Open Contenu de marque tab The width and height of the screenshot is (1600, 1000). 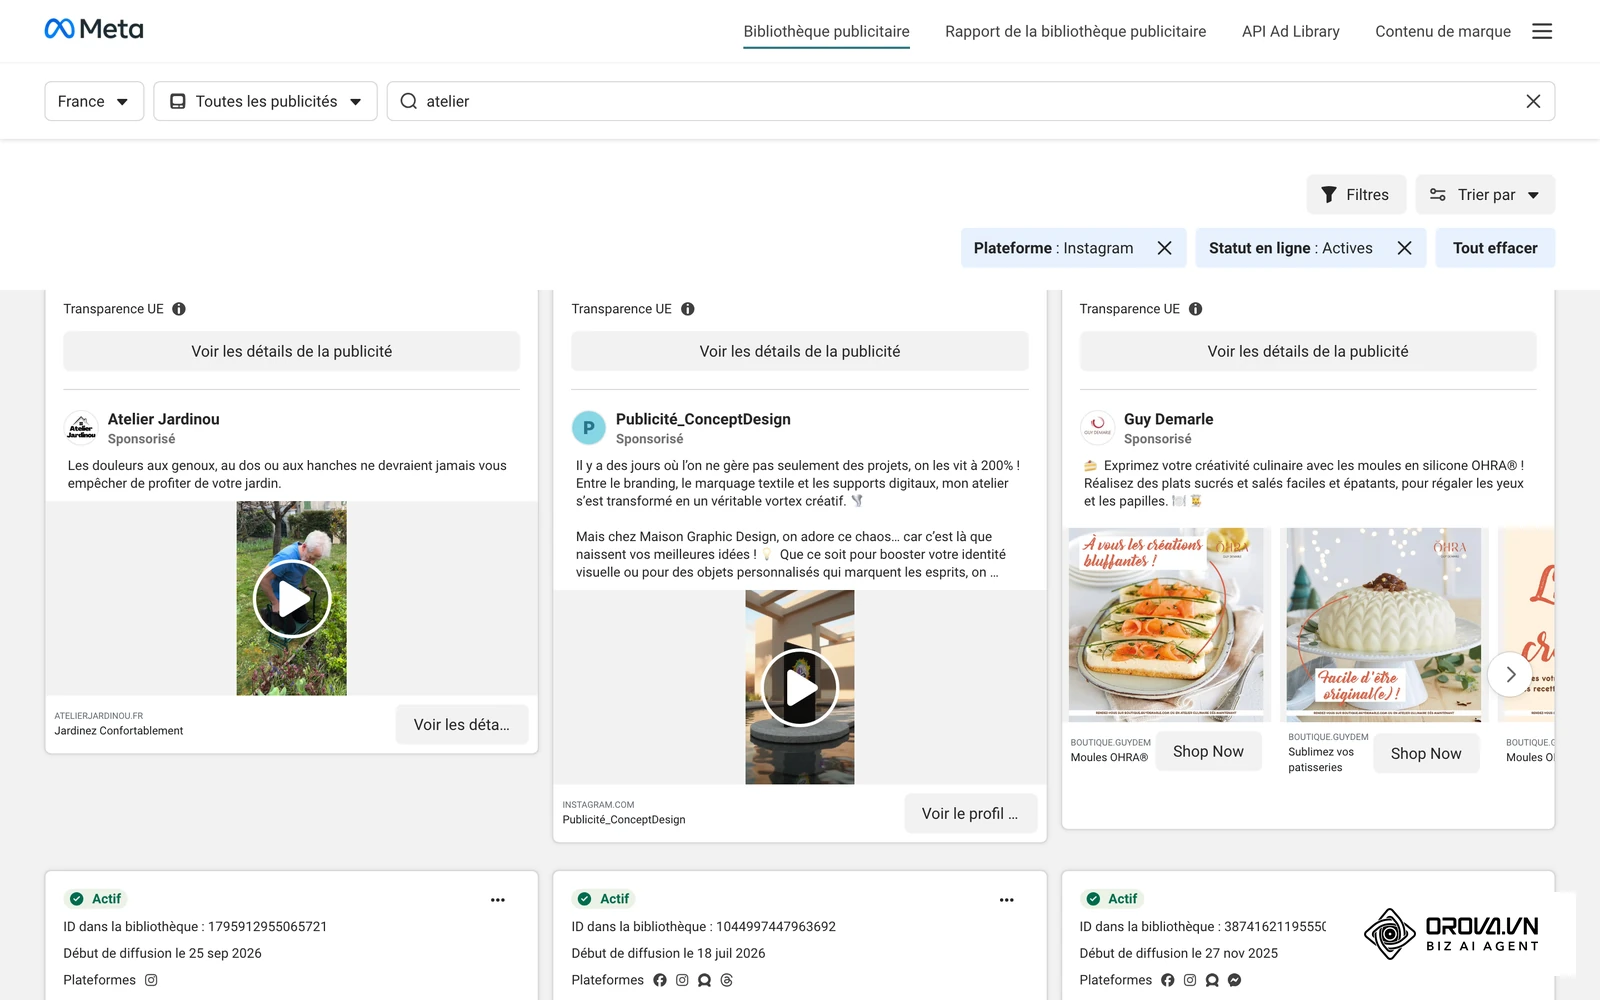point(1442,31)
